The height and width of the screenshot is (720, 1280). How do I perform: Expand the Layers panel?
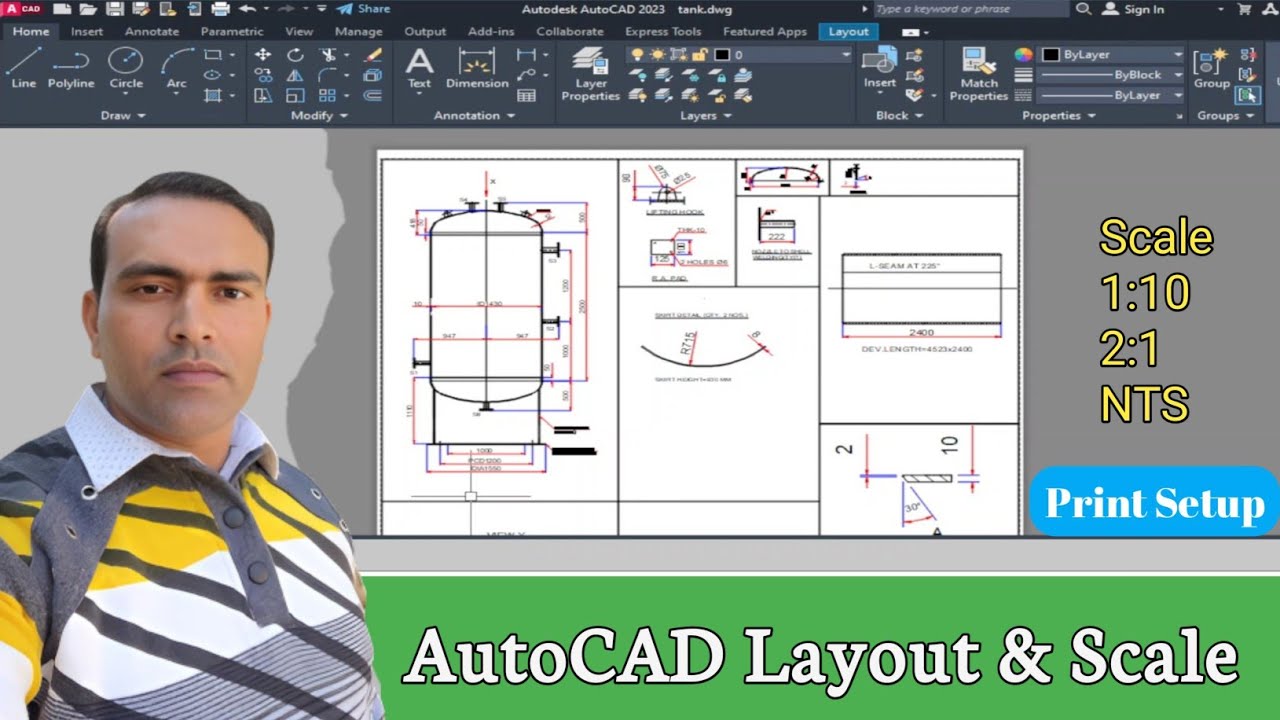705,116
